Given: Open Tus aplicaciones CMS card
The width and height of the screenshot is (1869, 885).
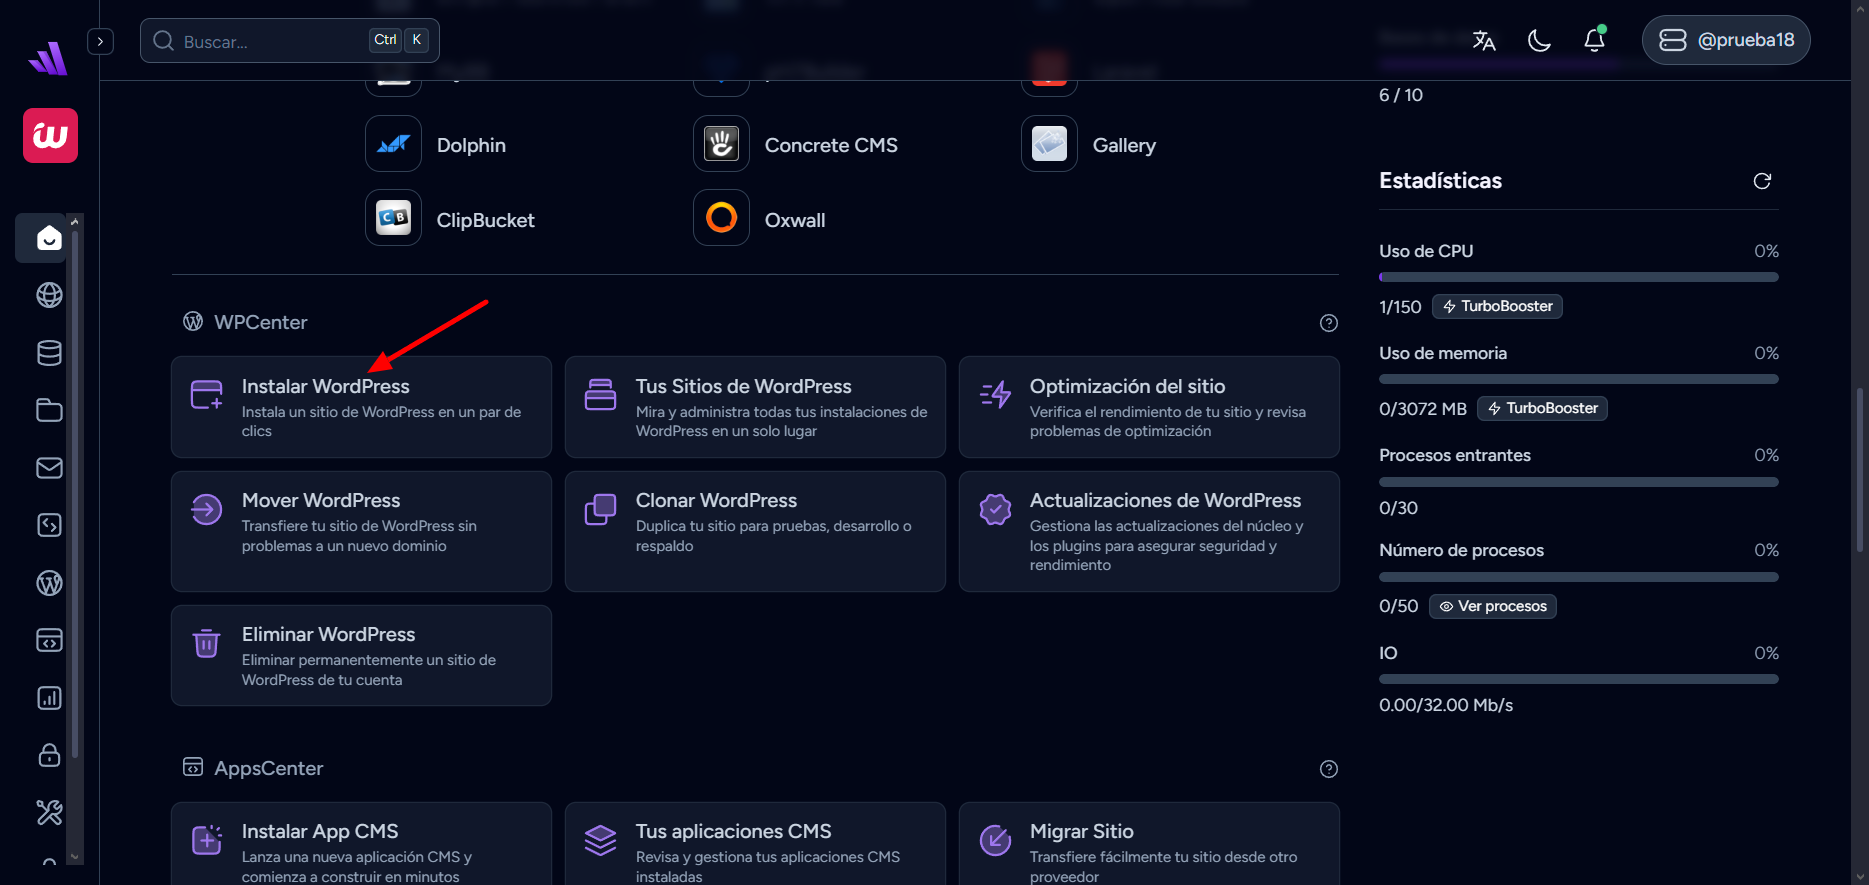Looking at the screenshot, I should (755, 844).
